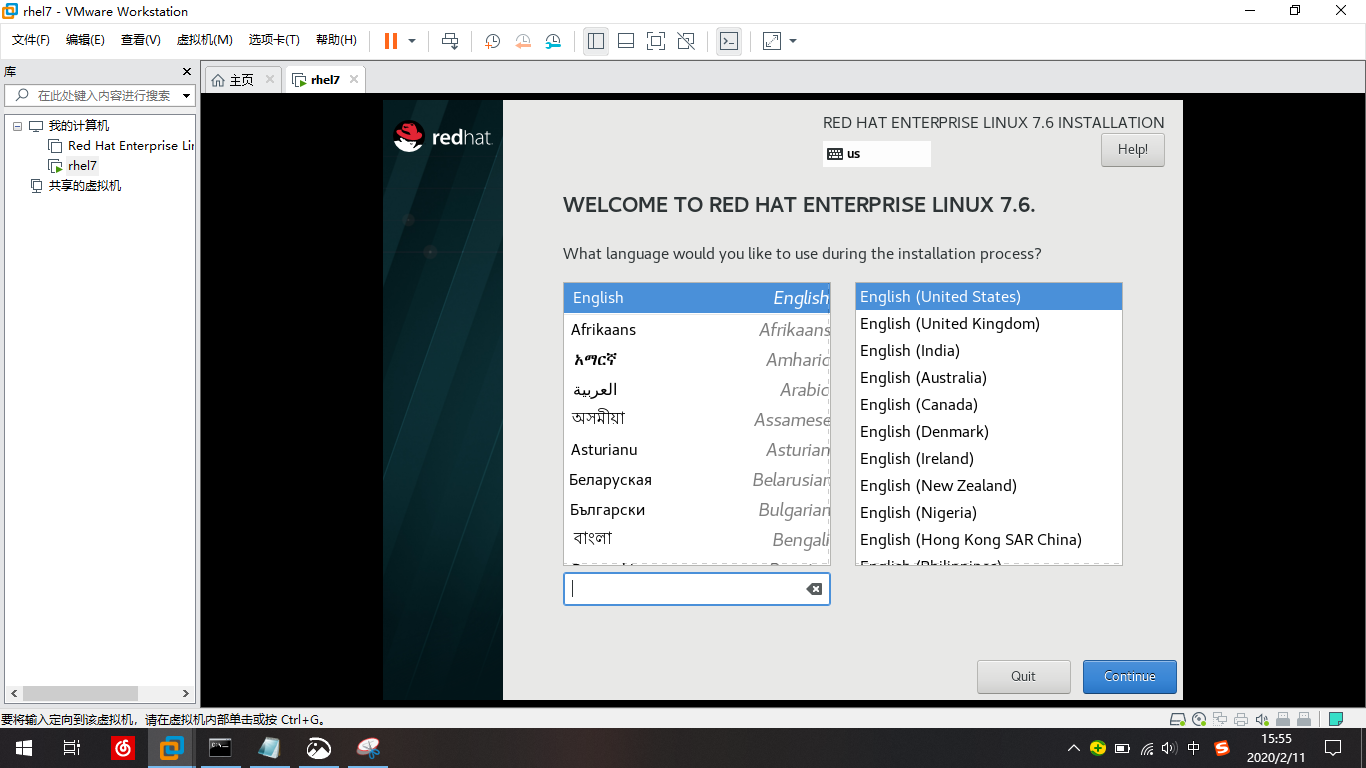Viewport: 1366px width, 768px height.
Task: Select English (United States) locale
Action: coord(989,297)
